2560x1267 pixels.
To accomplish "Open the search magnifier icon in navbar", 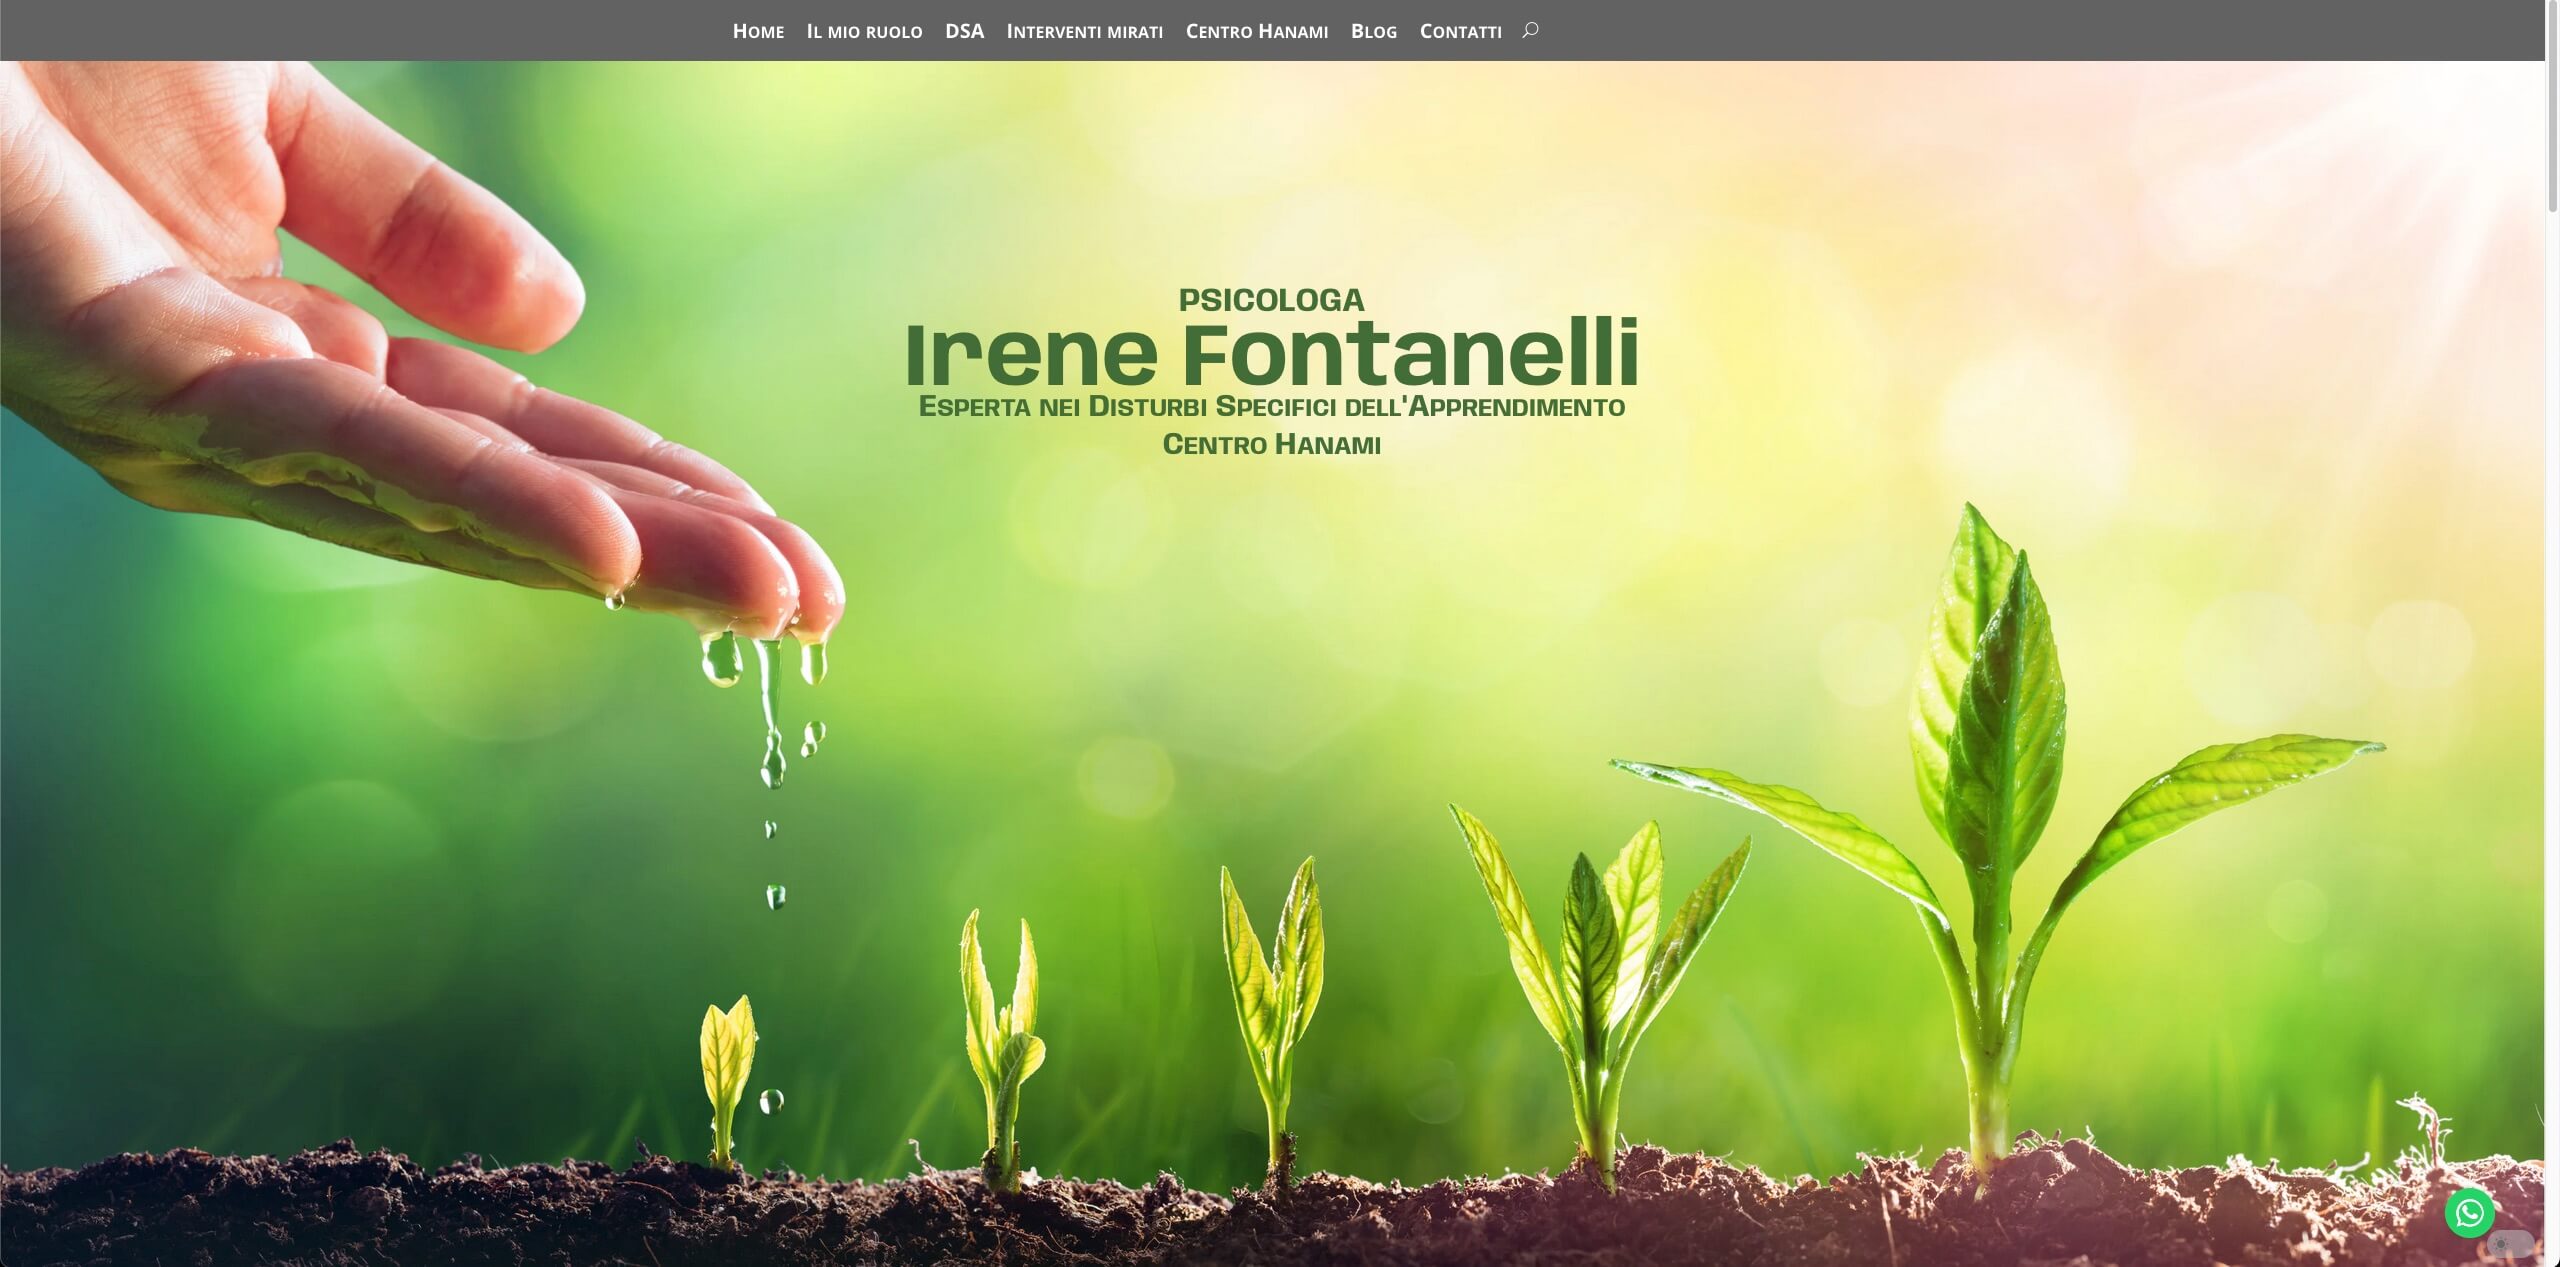I will pyautogui.click(x=1530, y=30).
